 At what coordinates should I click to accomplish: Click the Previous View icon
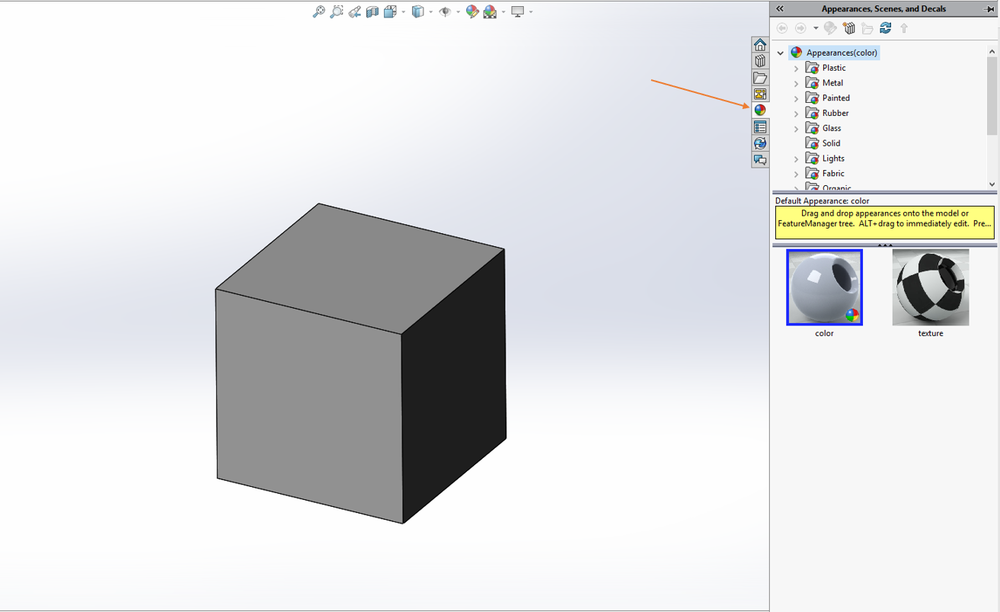355,11
